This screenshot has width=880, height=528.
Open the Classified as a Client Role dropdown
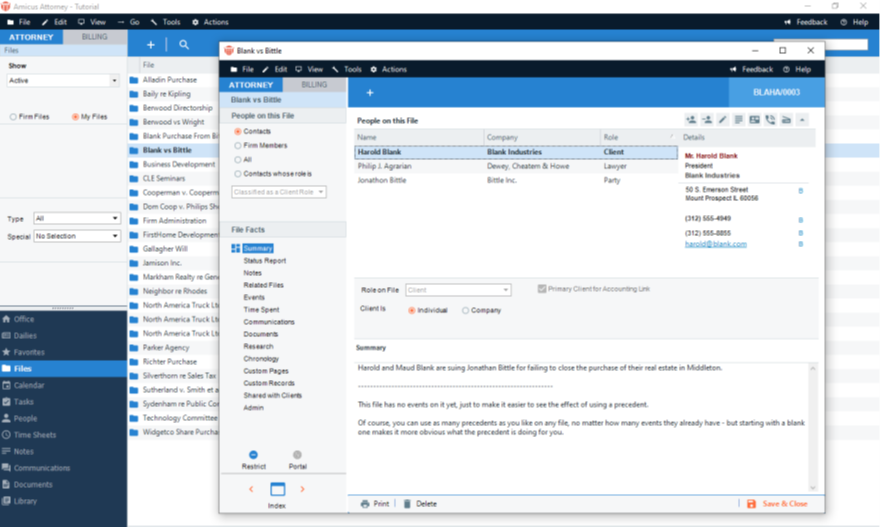279,192
